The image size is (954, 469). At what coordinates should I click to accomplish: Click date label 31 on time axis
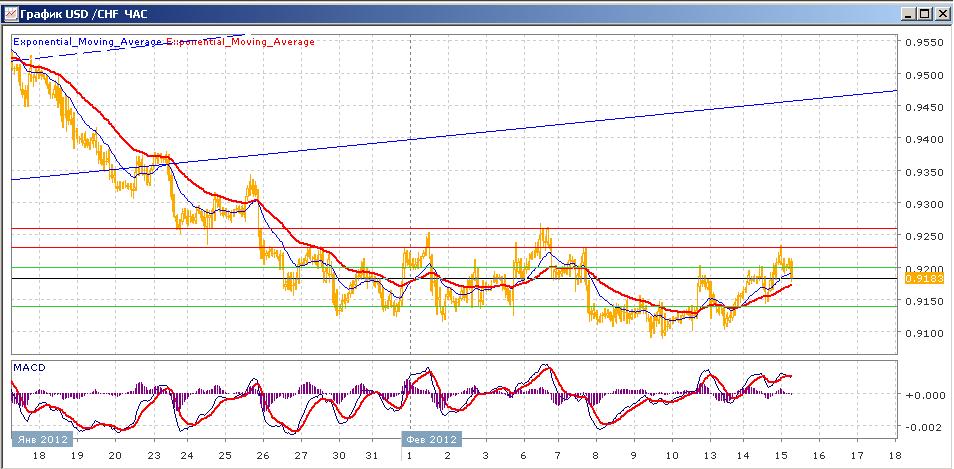372,456
